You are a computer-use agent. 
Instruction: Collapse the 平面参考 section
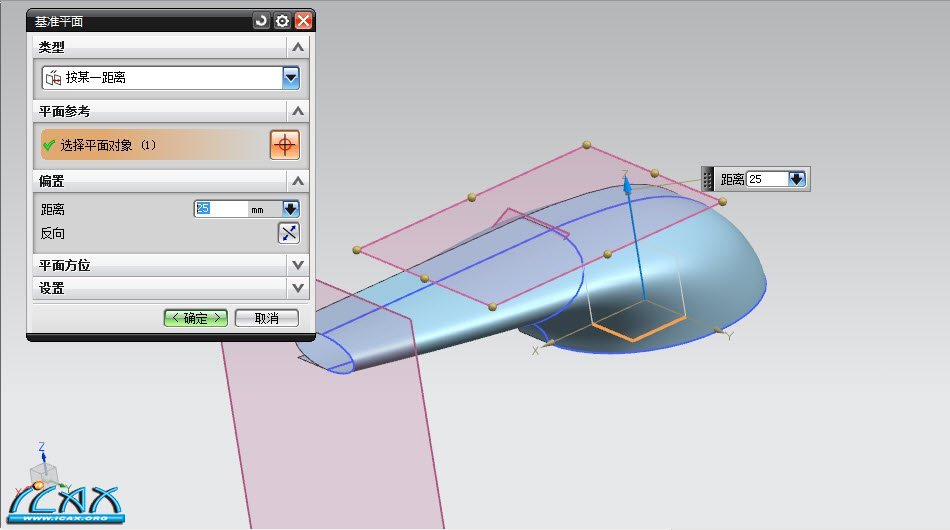point(297,111)
